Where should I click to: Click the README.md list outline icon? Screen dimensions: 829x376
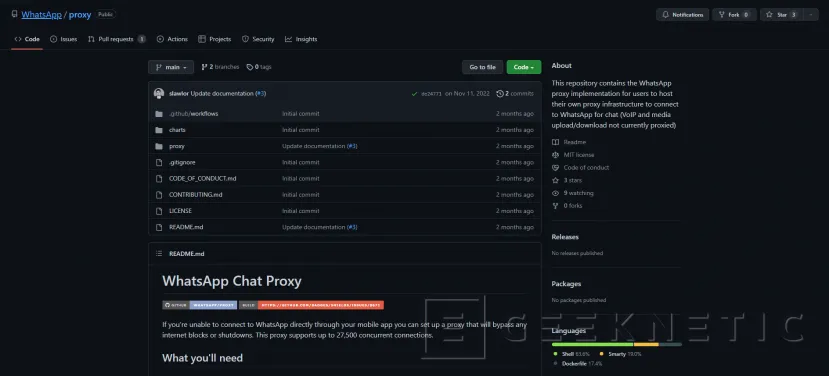point(159,254)
